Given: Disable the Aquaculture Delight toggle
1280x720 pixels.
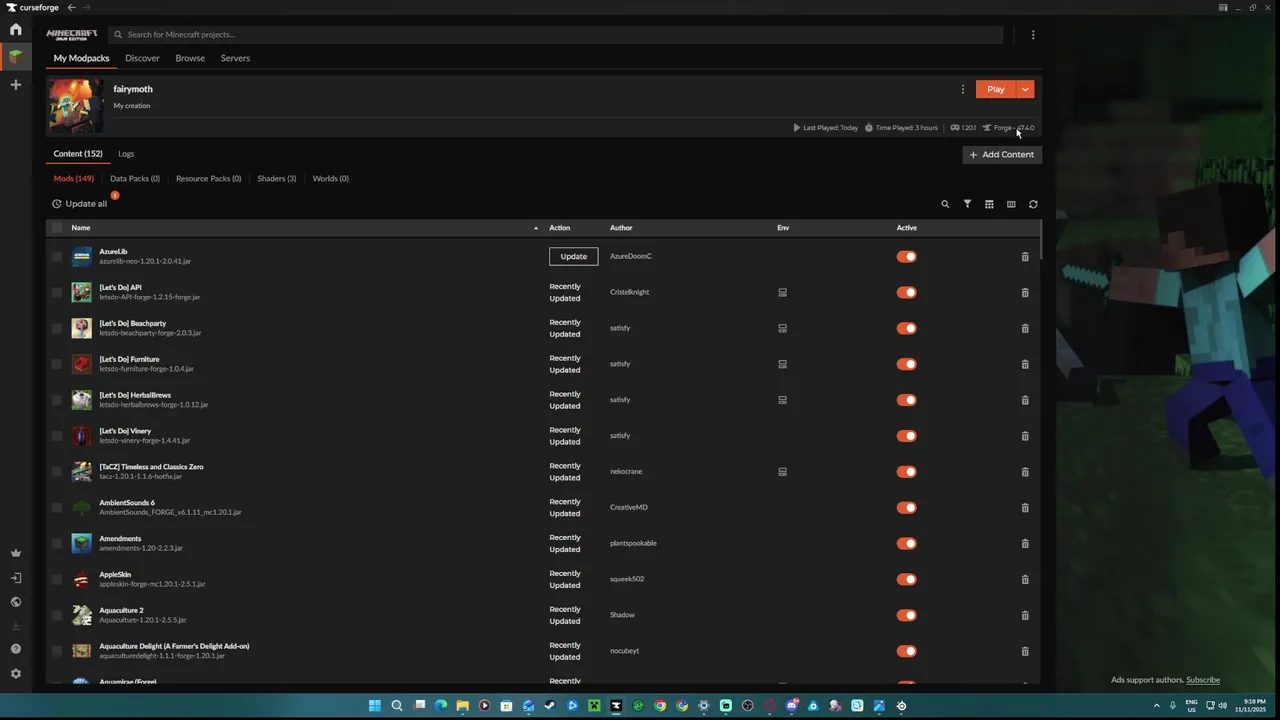Looking at the screenshot, I should (907, 651).
